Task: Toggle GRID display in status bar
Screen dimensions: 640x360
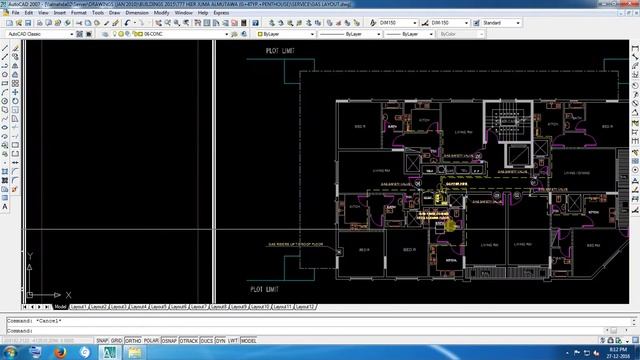Action: pyautogui.click(x=117, y=340)
